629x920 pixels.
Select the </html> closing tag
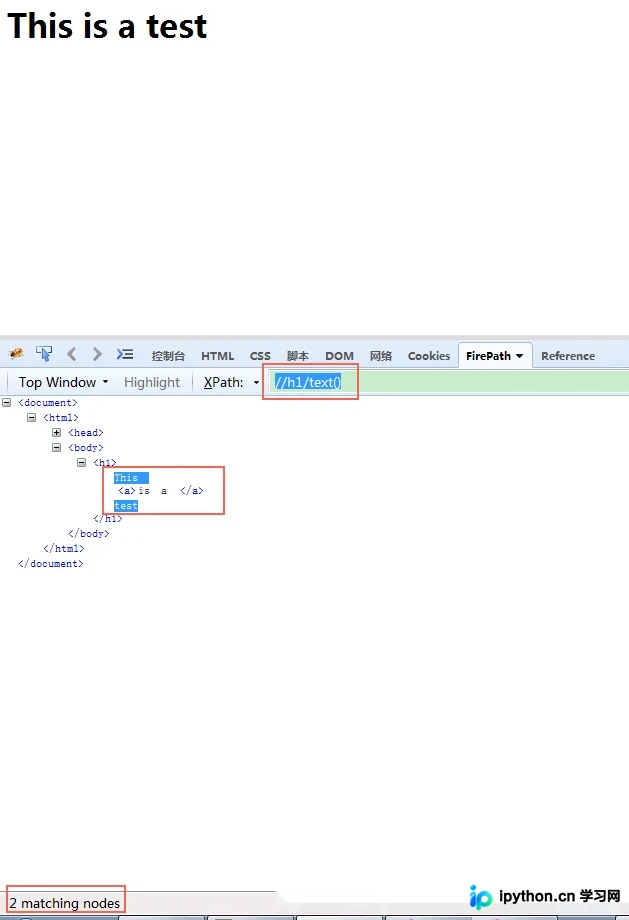[x=63, y=549]
